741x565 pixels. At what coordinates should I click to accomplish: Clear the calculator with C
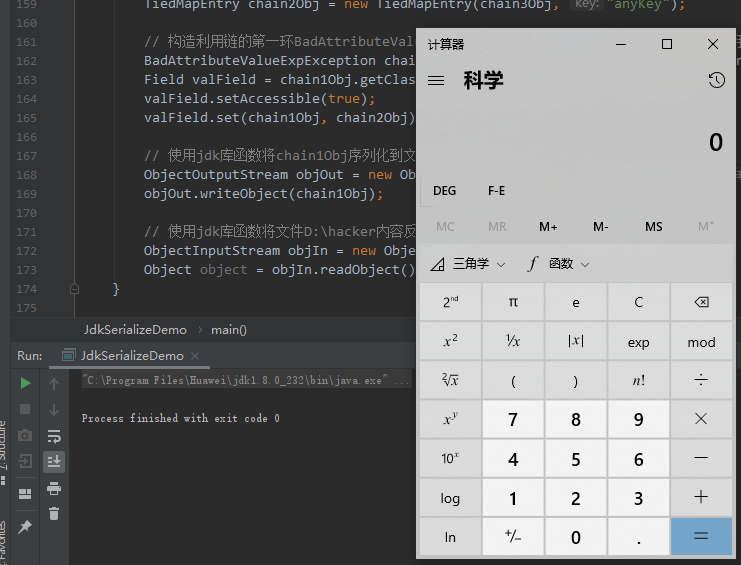click(x=638, y=302)
